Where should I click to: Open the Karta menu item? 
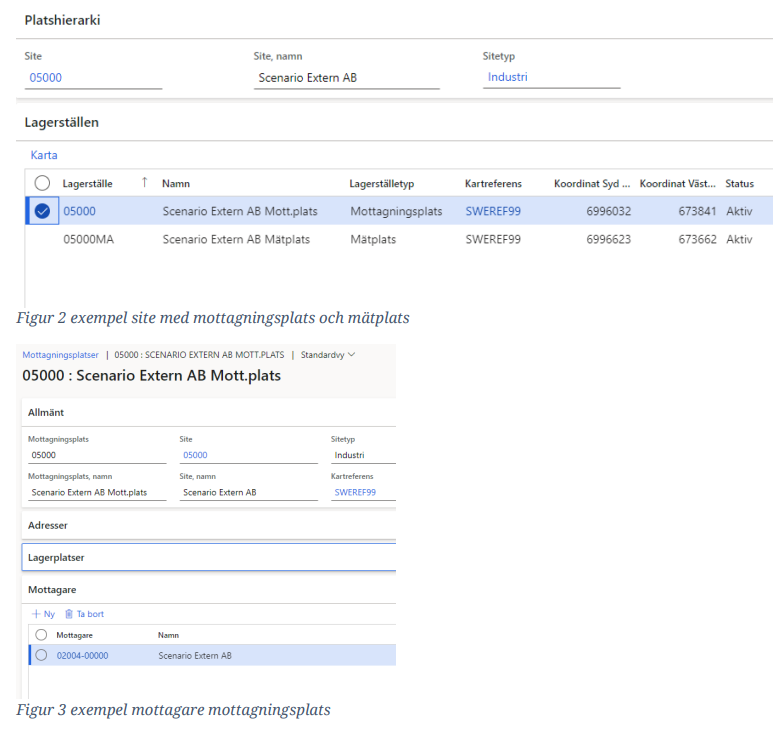[x=44, y=155]
